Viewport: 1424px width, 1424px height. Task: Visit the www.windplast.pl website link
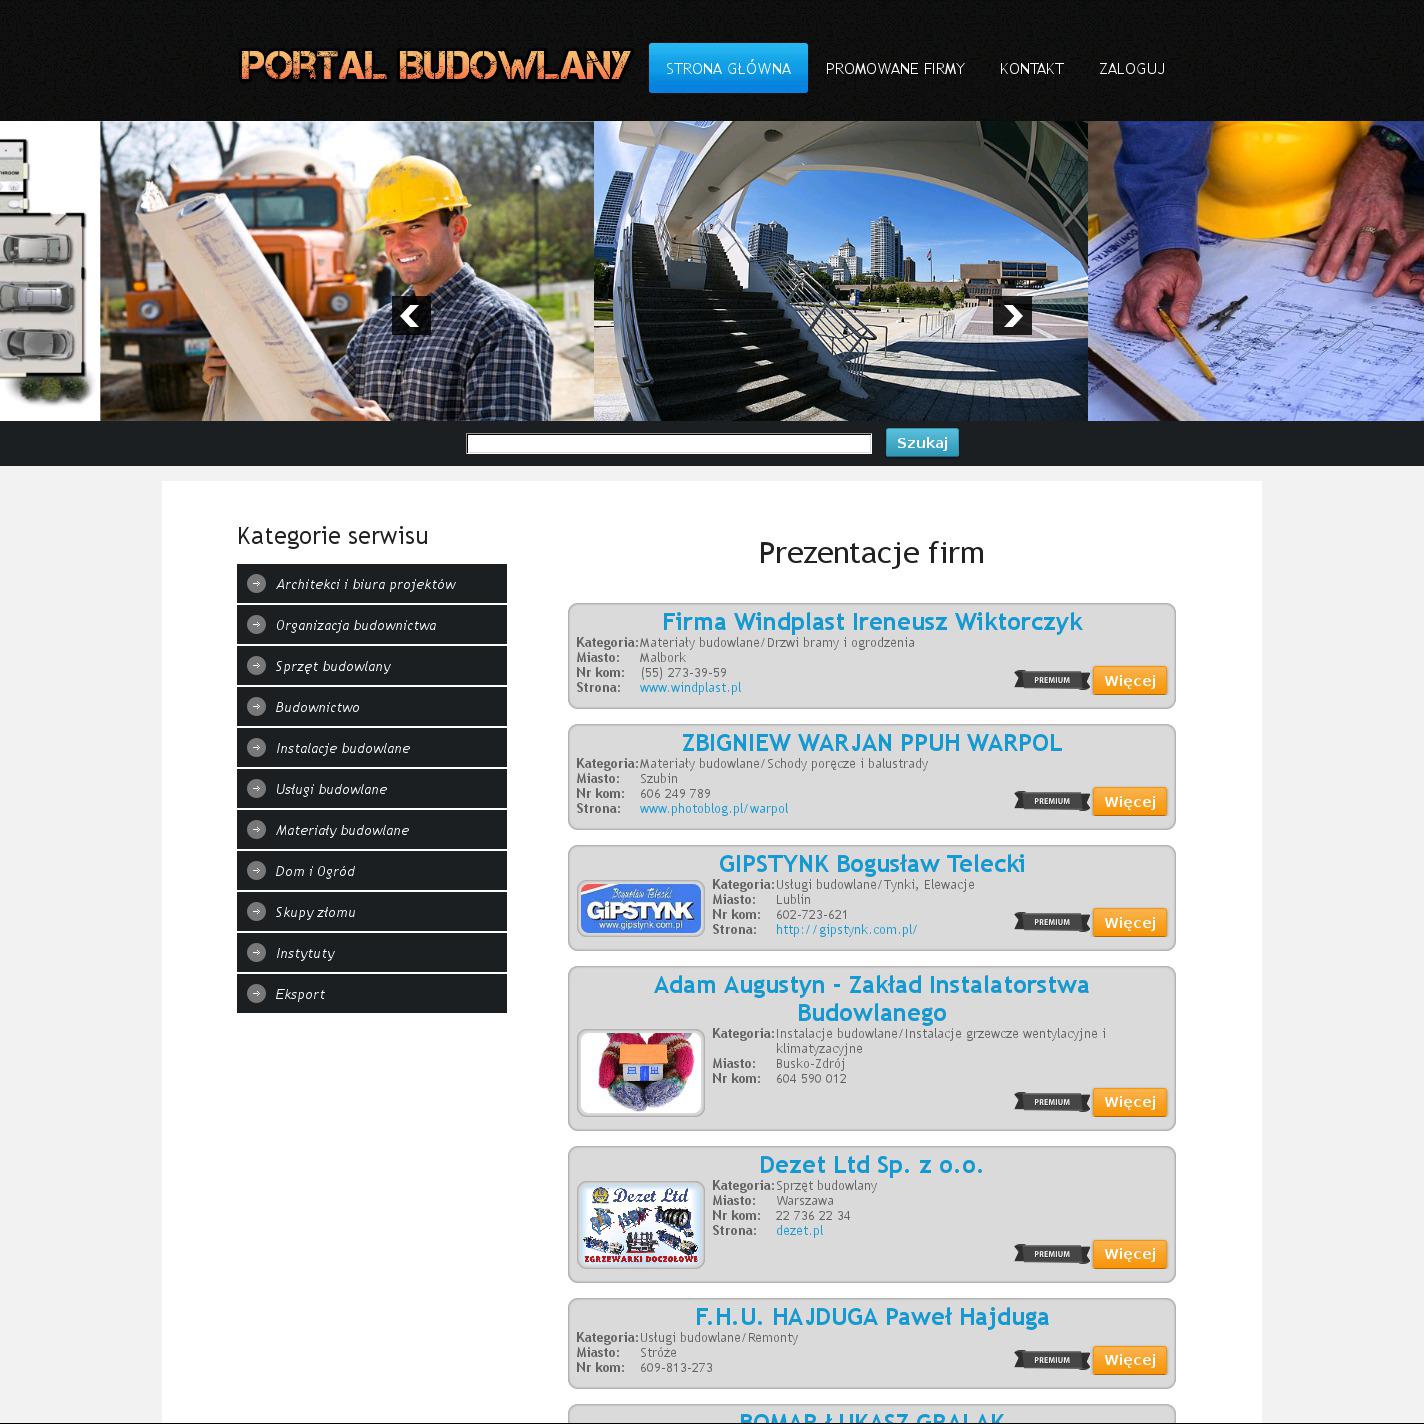tap(690, 688)
